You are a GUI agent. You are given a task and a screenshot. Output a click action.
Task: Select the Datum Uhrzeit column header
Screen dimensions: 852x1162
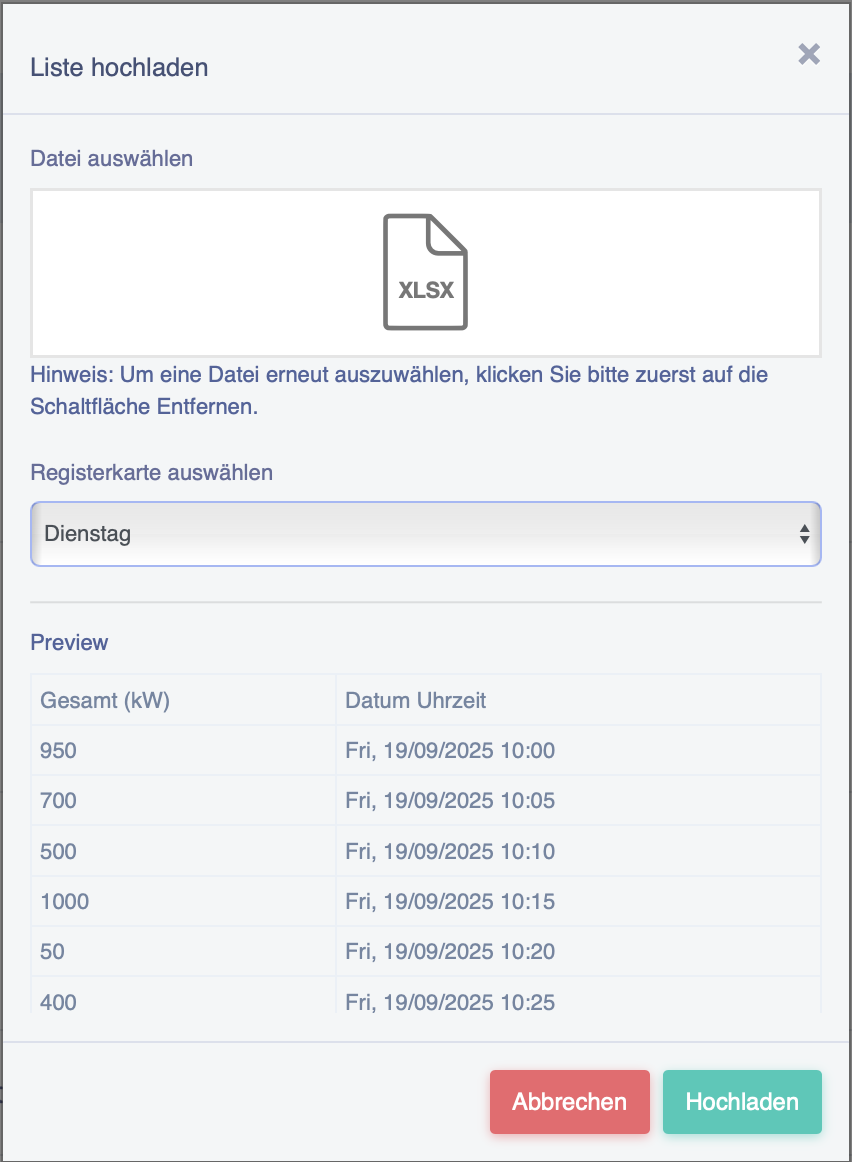click(x=579, y=700)
